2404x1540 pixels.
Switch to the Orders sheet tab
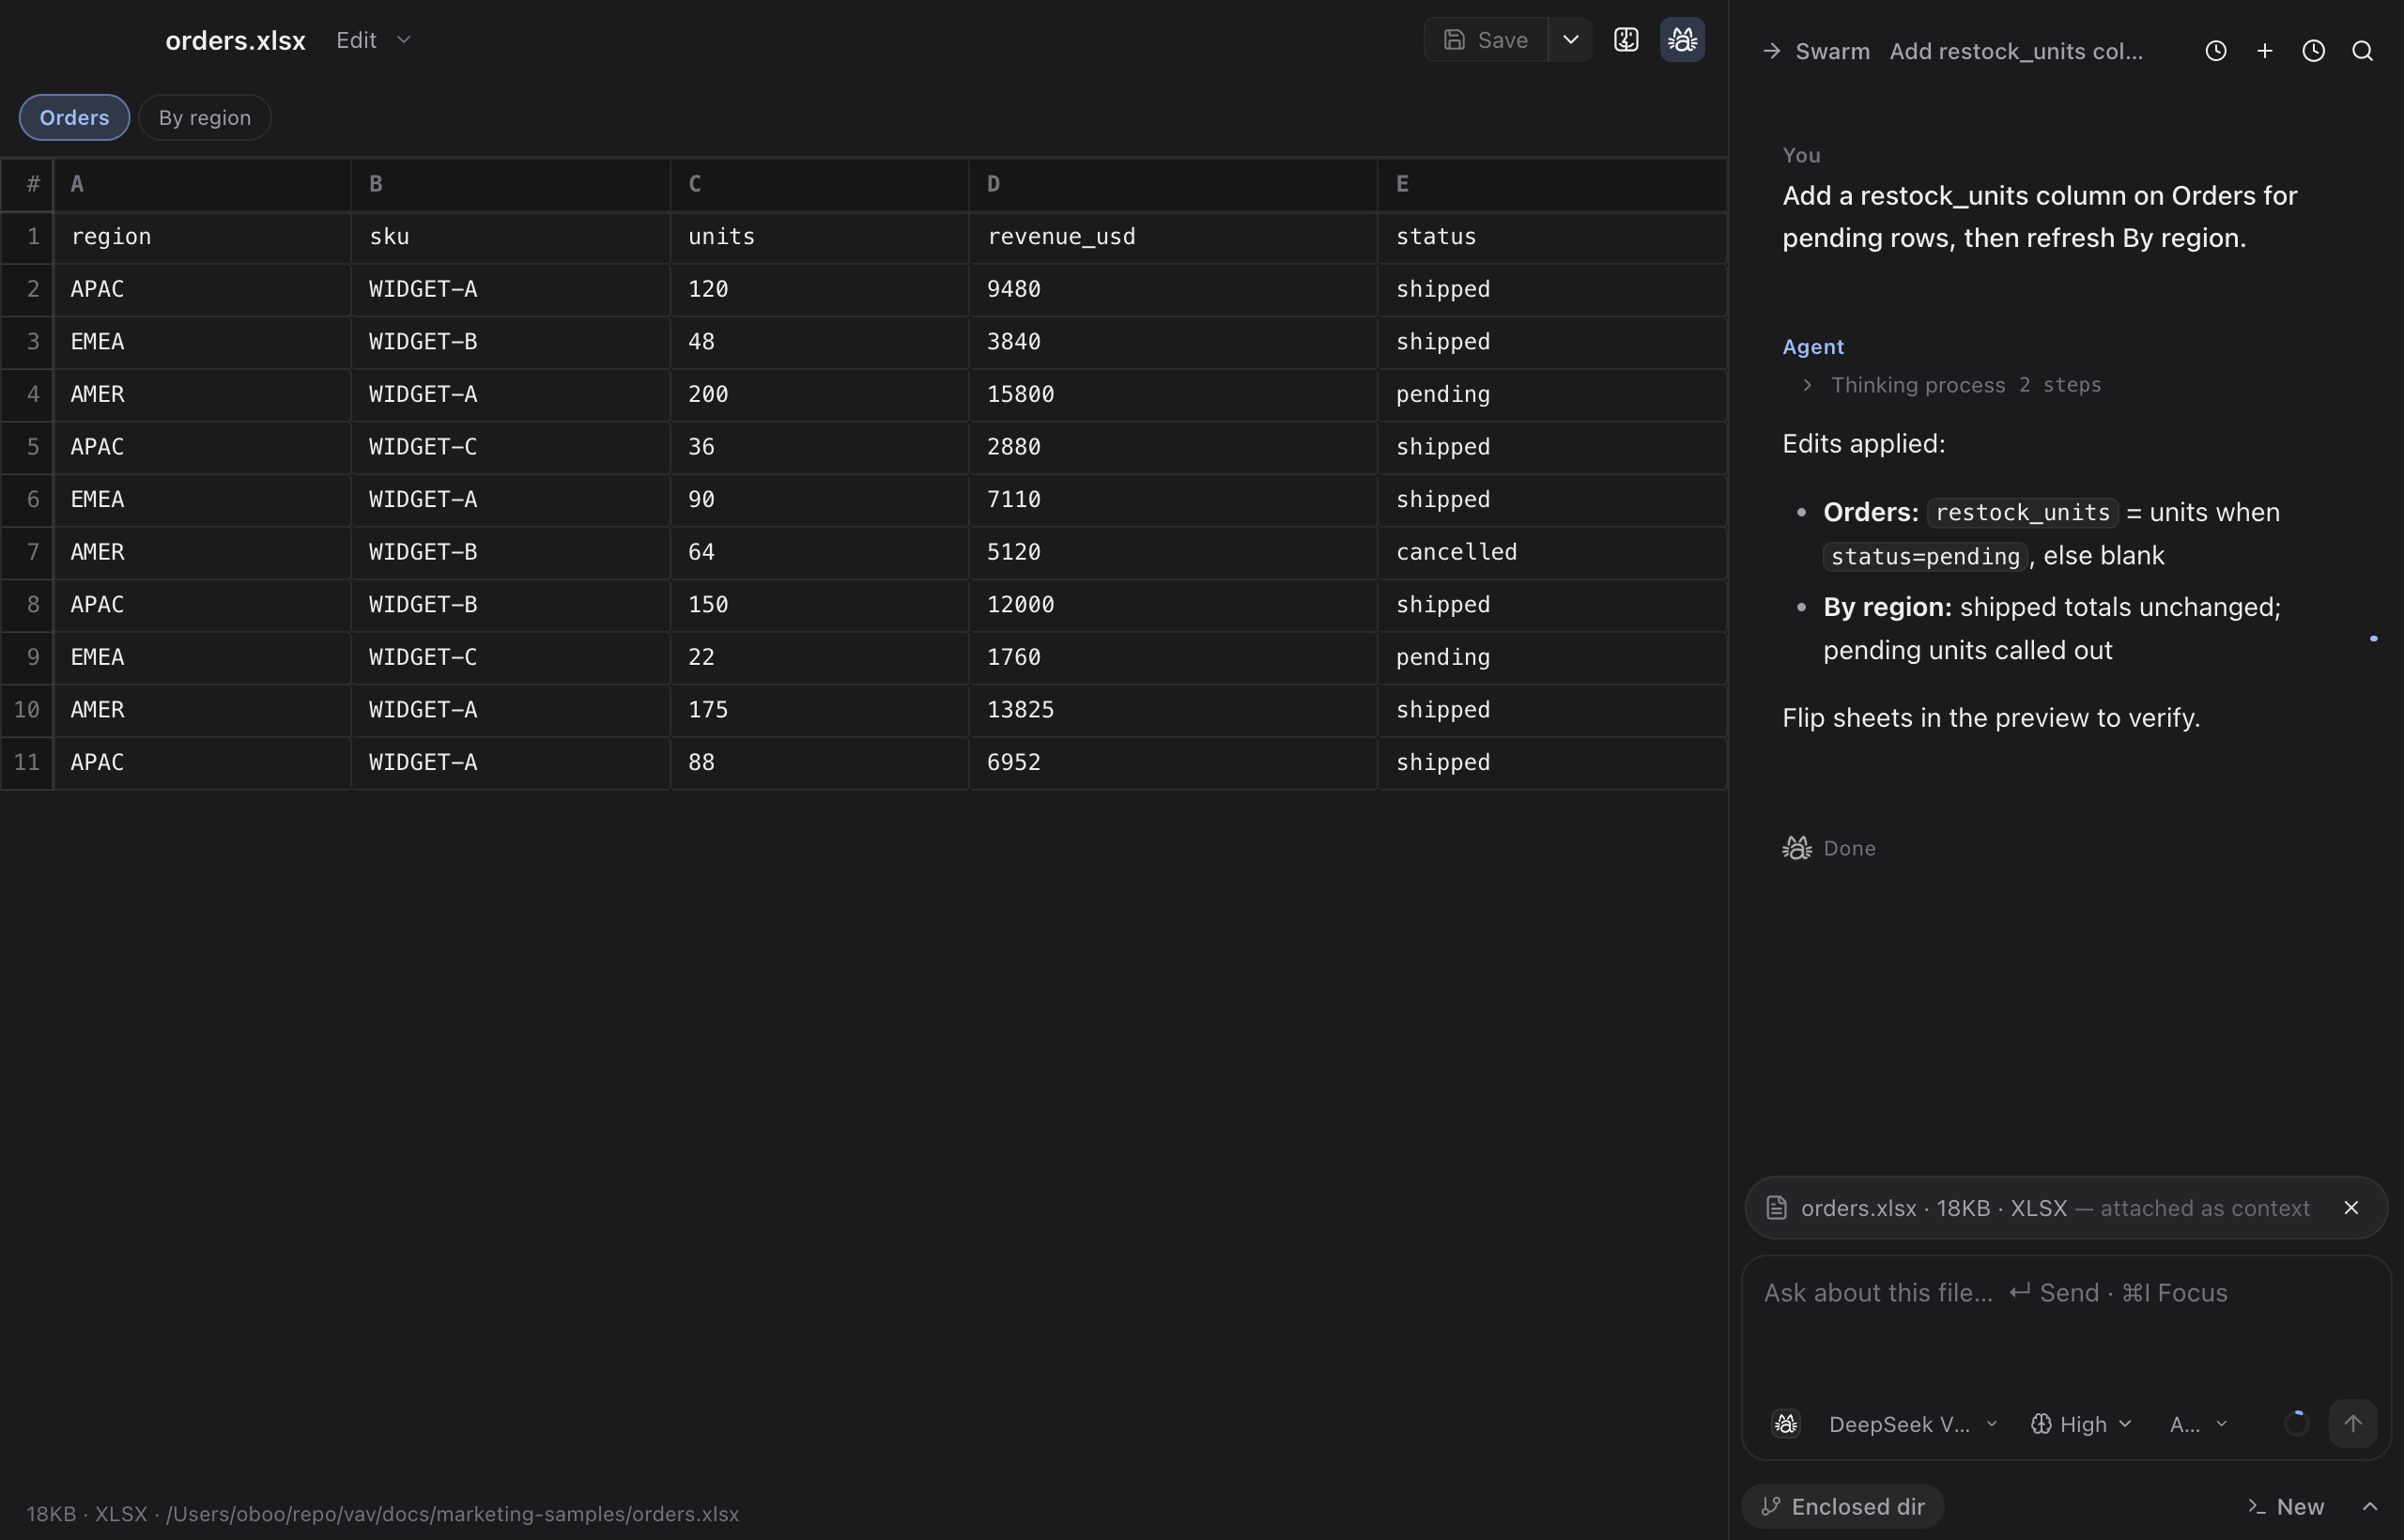click(x=74, y=118)
